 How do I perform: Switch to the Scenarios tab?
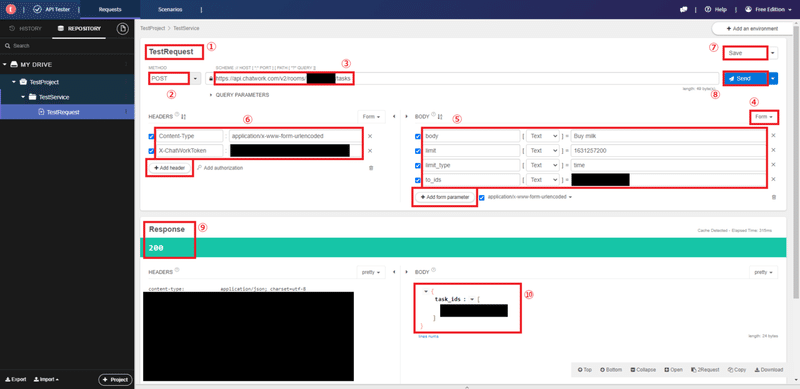(169, 9)
